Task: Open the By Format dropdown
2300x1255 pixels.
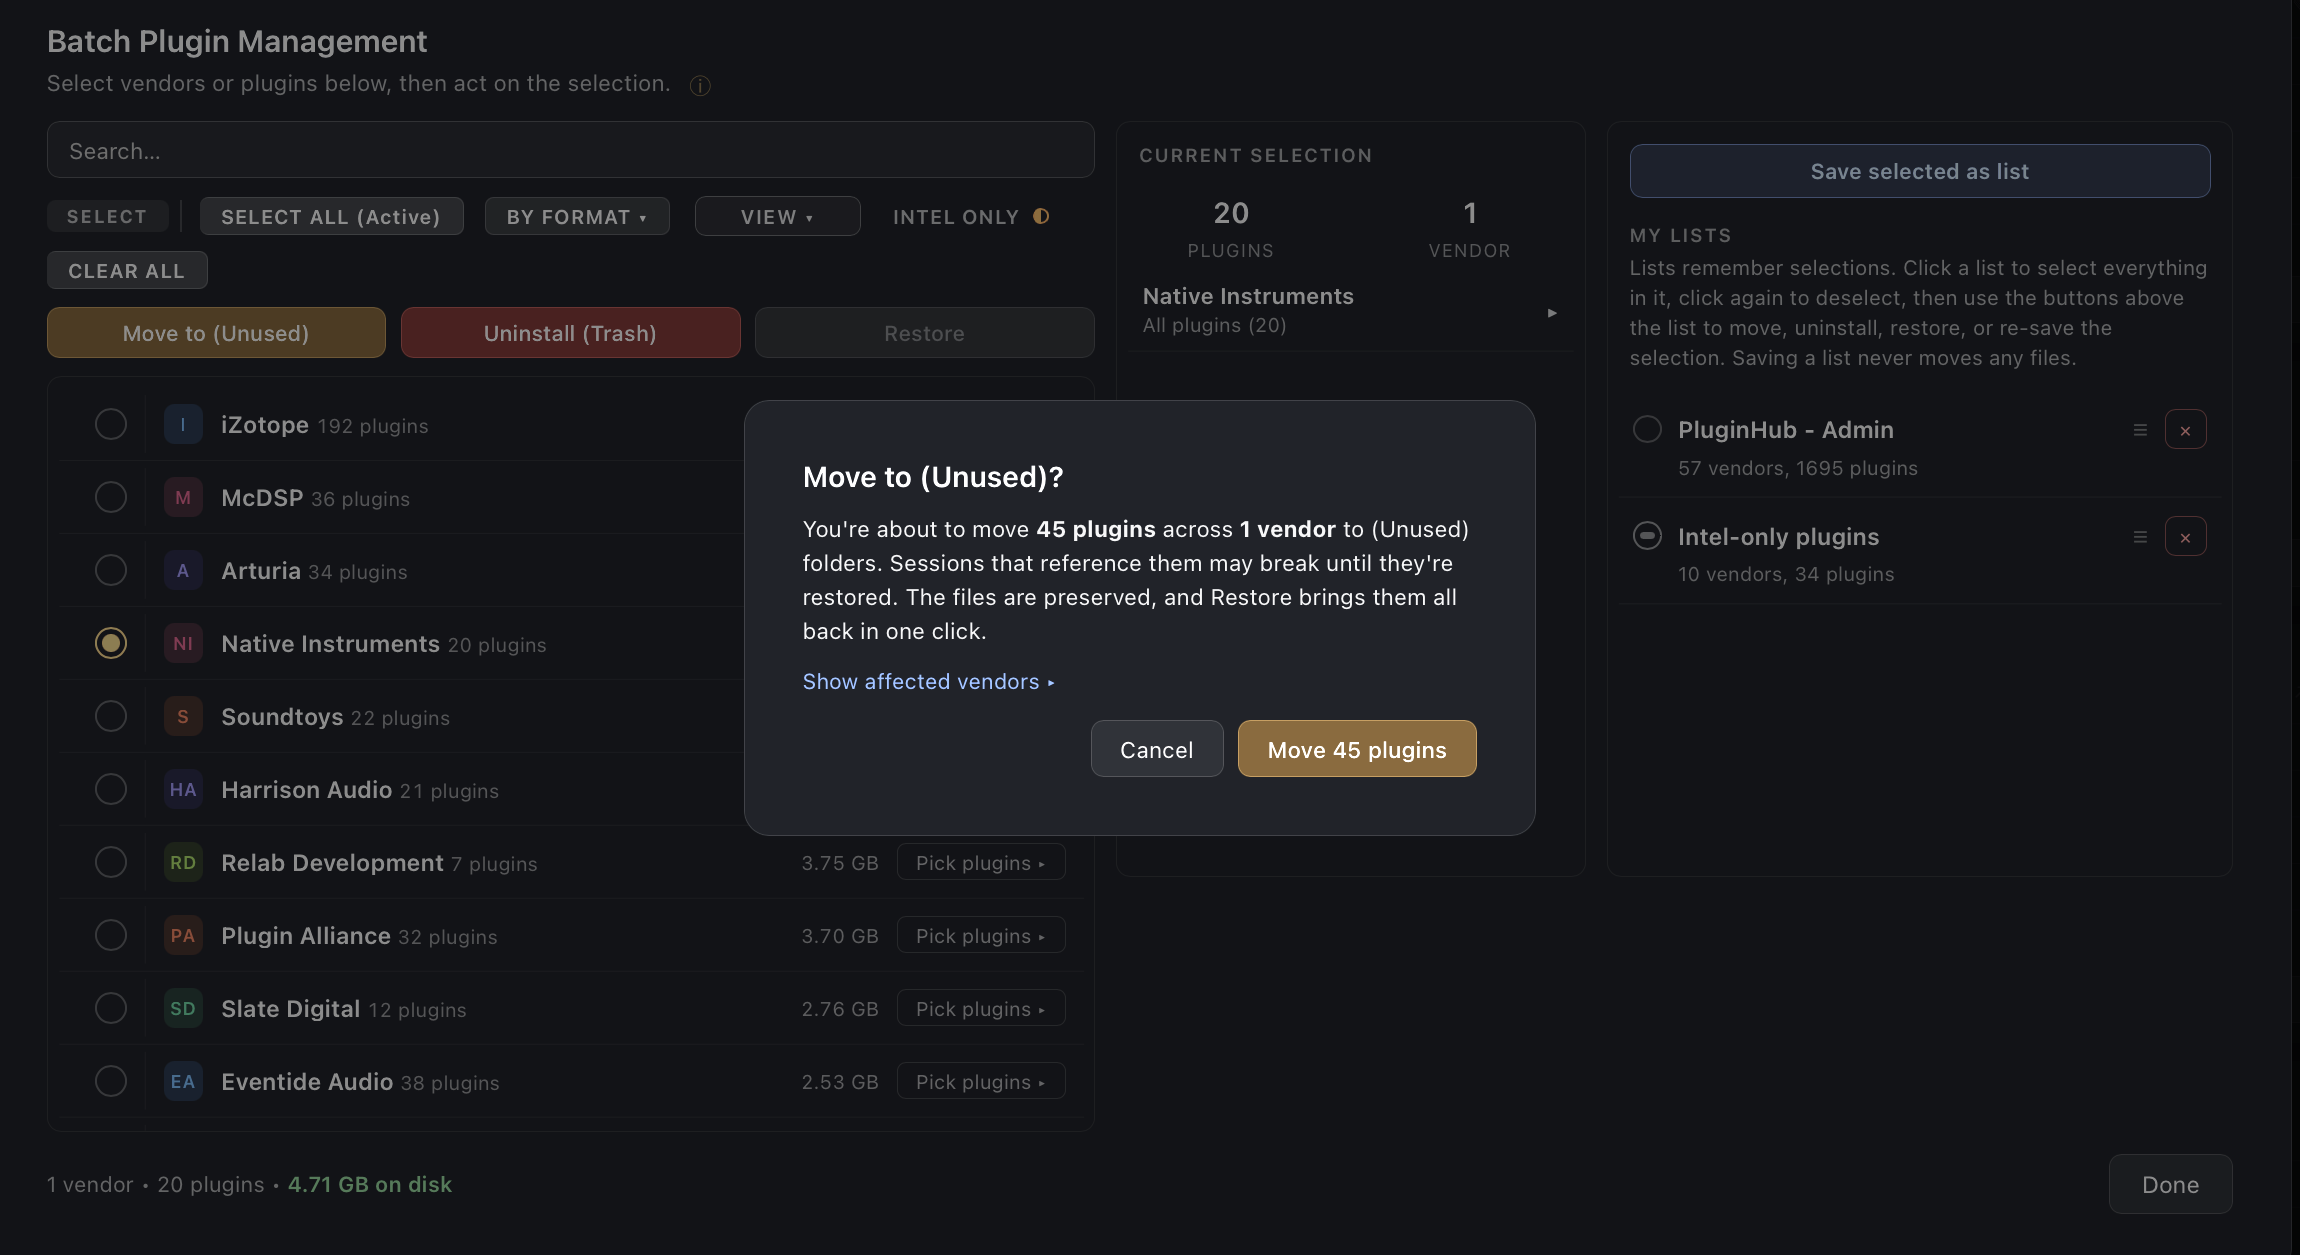Action: 577,216
